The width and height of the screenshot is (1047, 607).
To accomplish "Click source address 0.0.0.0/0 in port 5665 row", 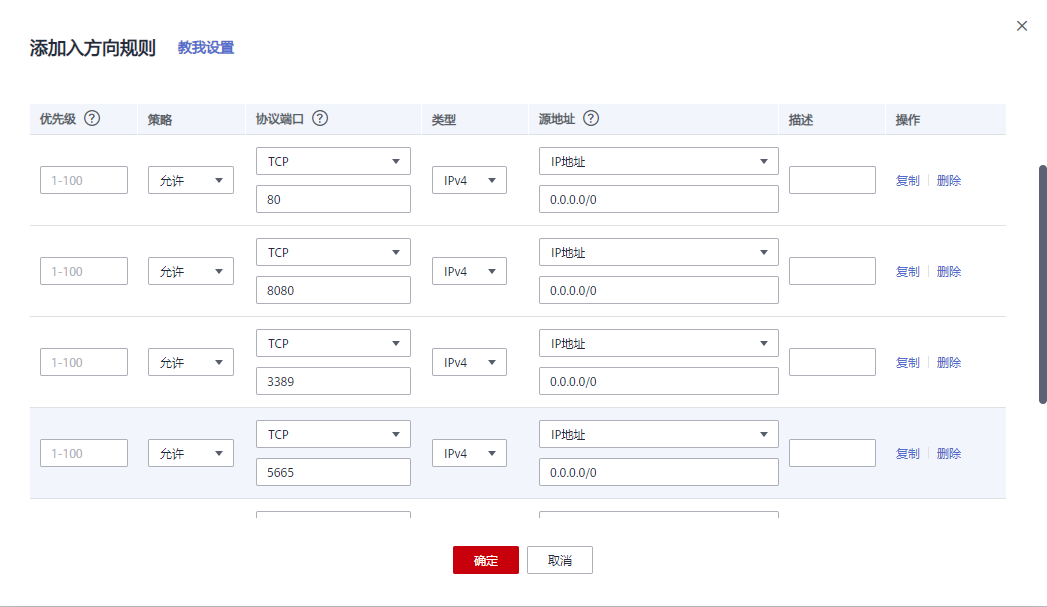I will click(658, 471).
